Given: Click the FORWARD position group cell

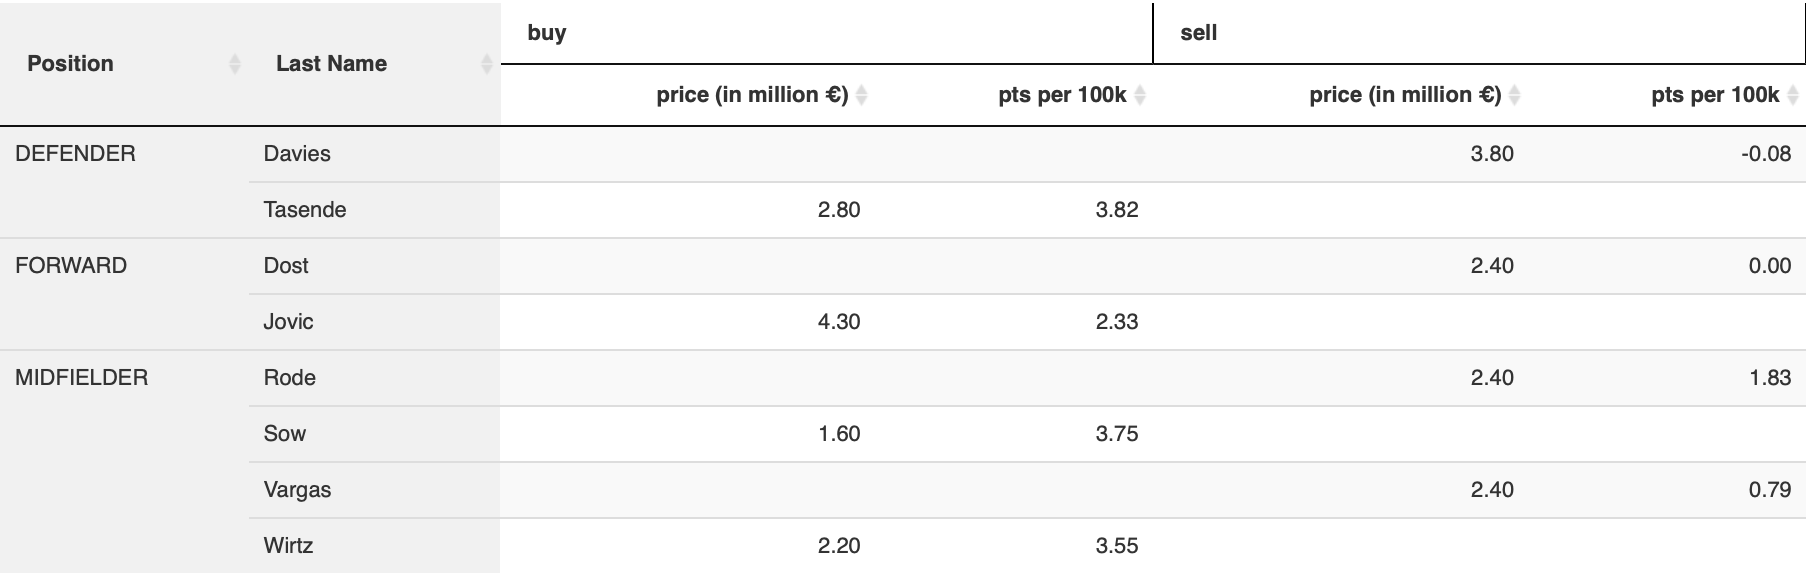Looking at the screenshot, I should click(71, 266).
